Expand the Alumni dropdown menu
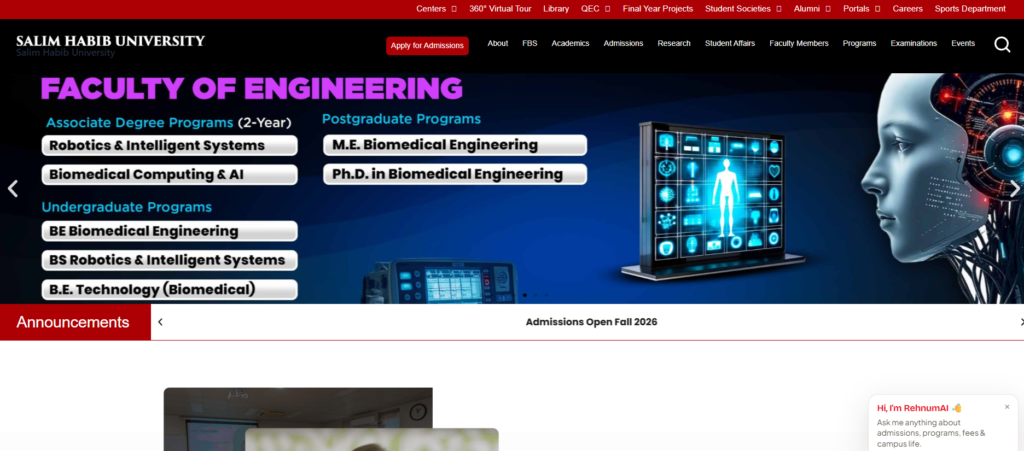 812,9
